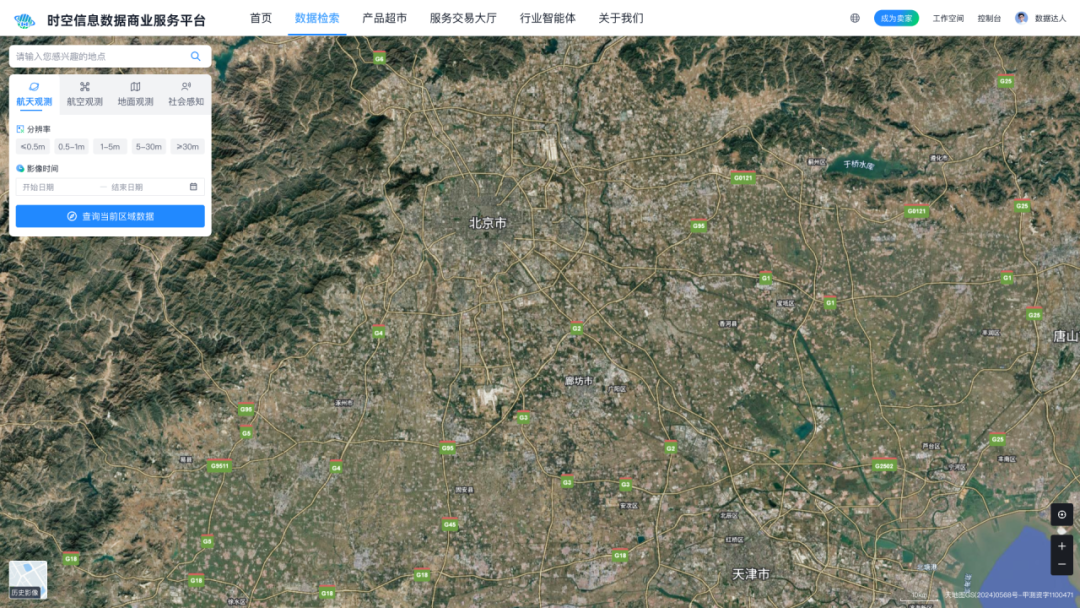Zoom out with the minus button
Viewport: 1080px width, 608px height.
(1062, 565)
